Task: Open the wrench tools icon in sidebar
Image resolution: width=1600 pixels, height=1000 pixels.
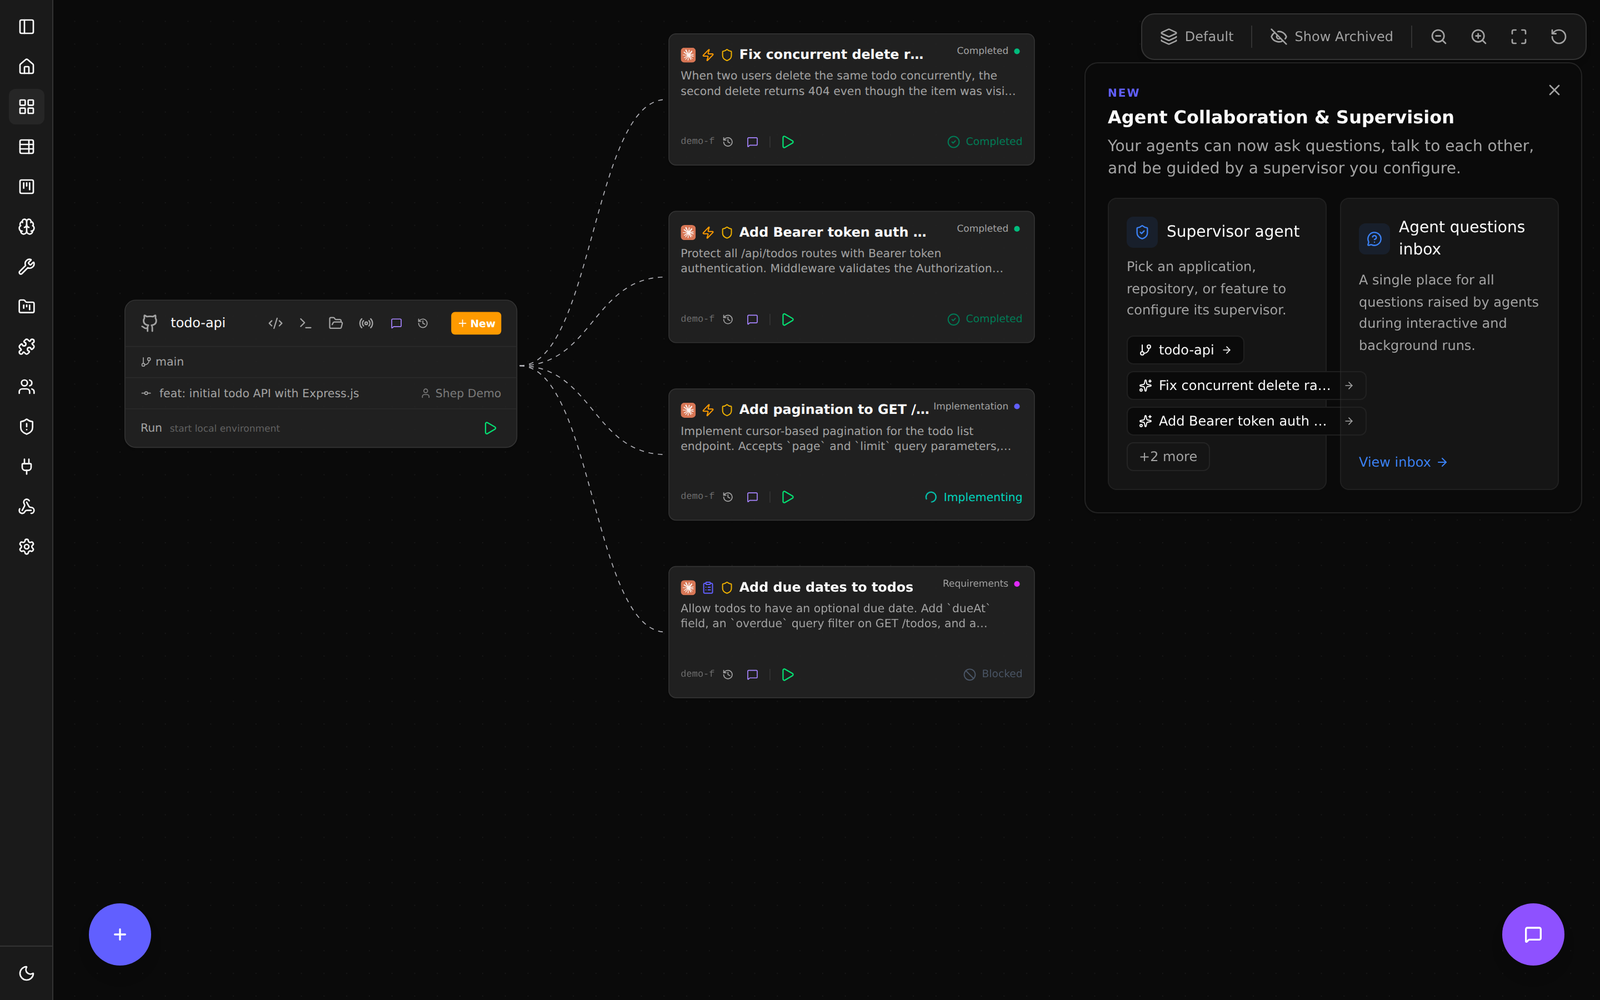Action: [x=27, y=267]
